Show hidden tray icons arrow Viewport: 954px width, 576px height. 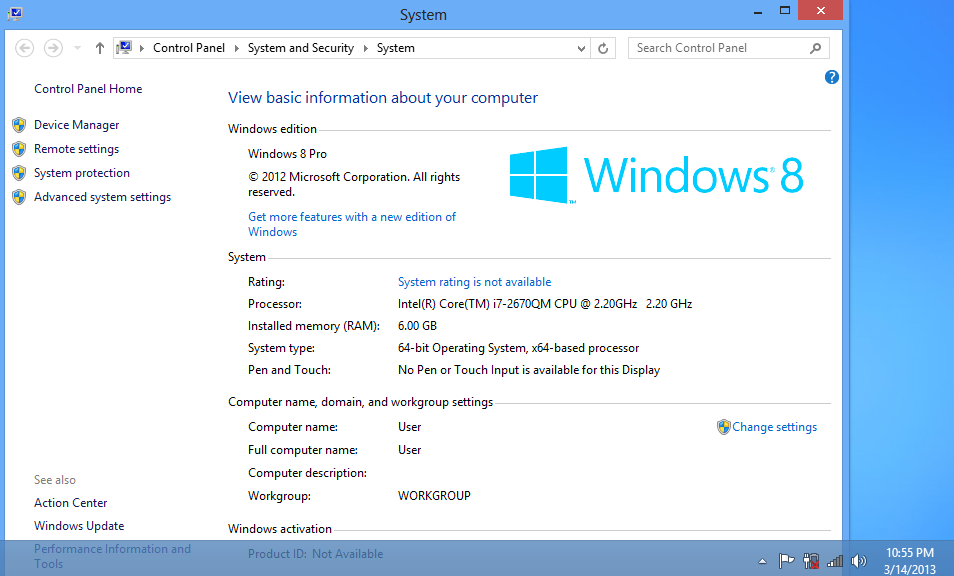[763, 561]
